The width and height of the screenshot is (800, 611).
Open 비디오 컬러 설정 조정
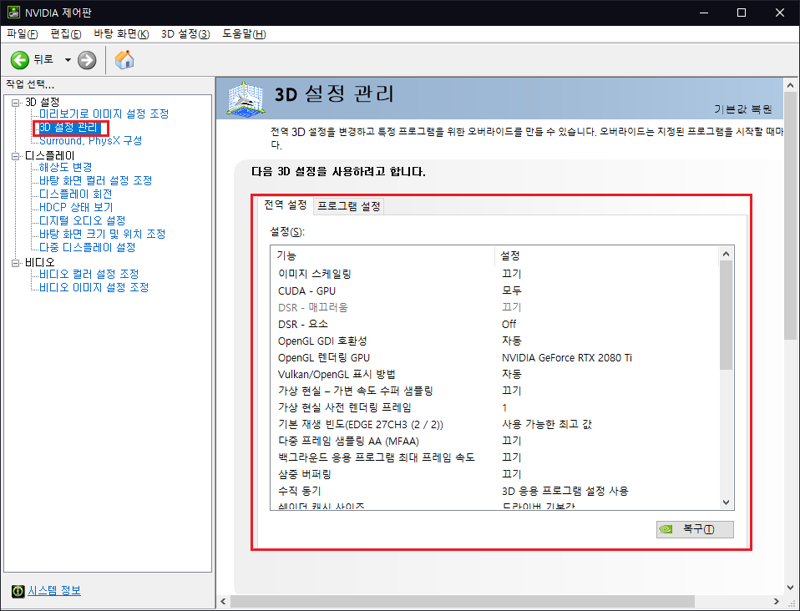tap(89, 274)
